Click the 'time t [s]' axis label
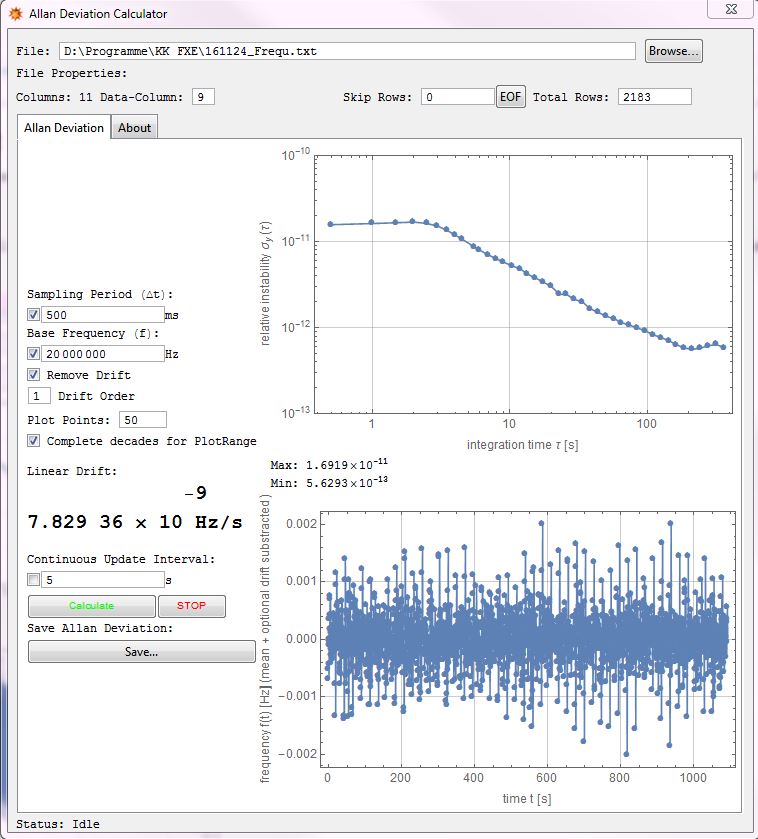Viewport: 758px width, 839px height. (527, 798)
